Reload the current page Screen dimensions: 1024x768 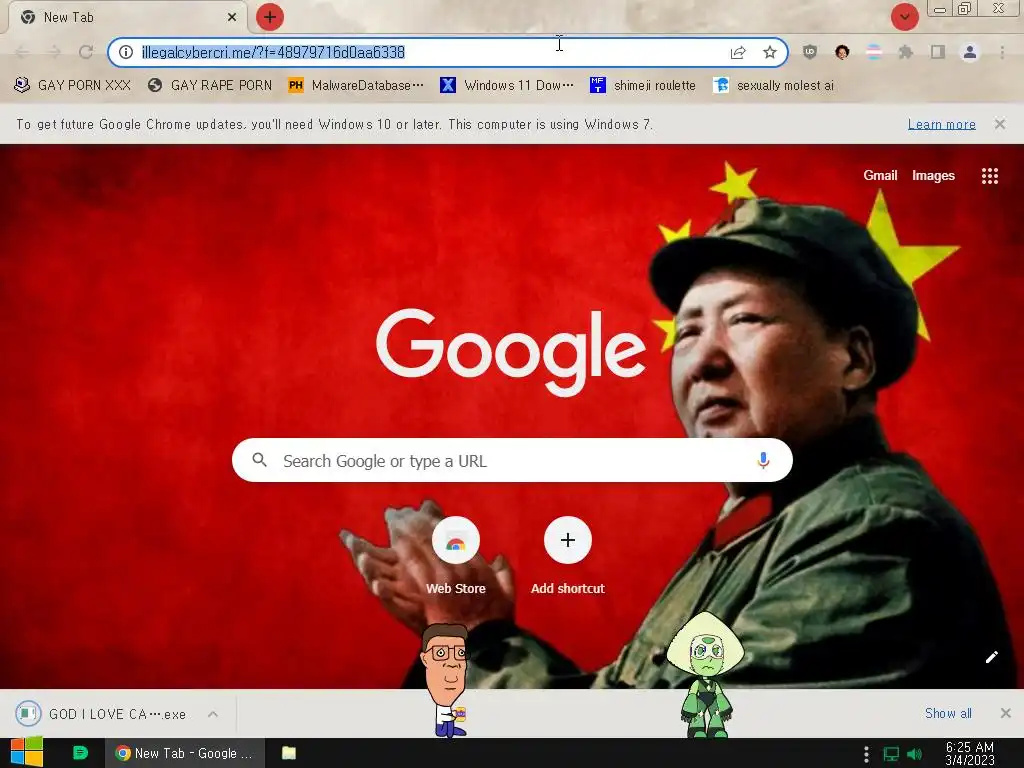86,52
